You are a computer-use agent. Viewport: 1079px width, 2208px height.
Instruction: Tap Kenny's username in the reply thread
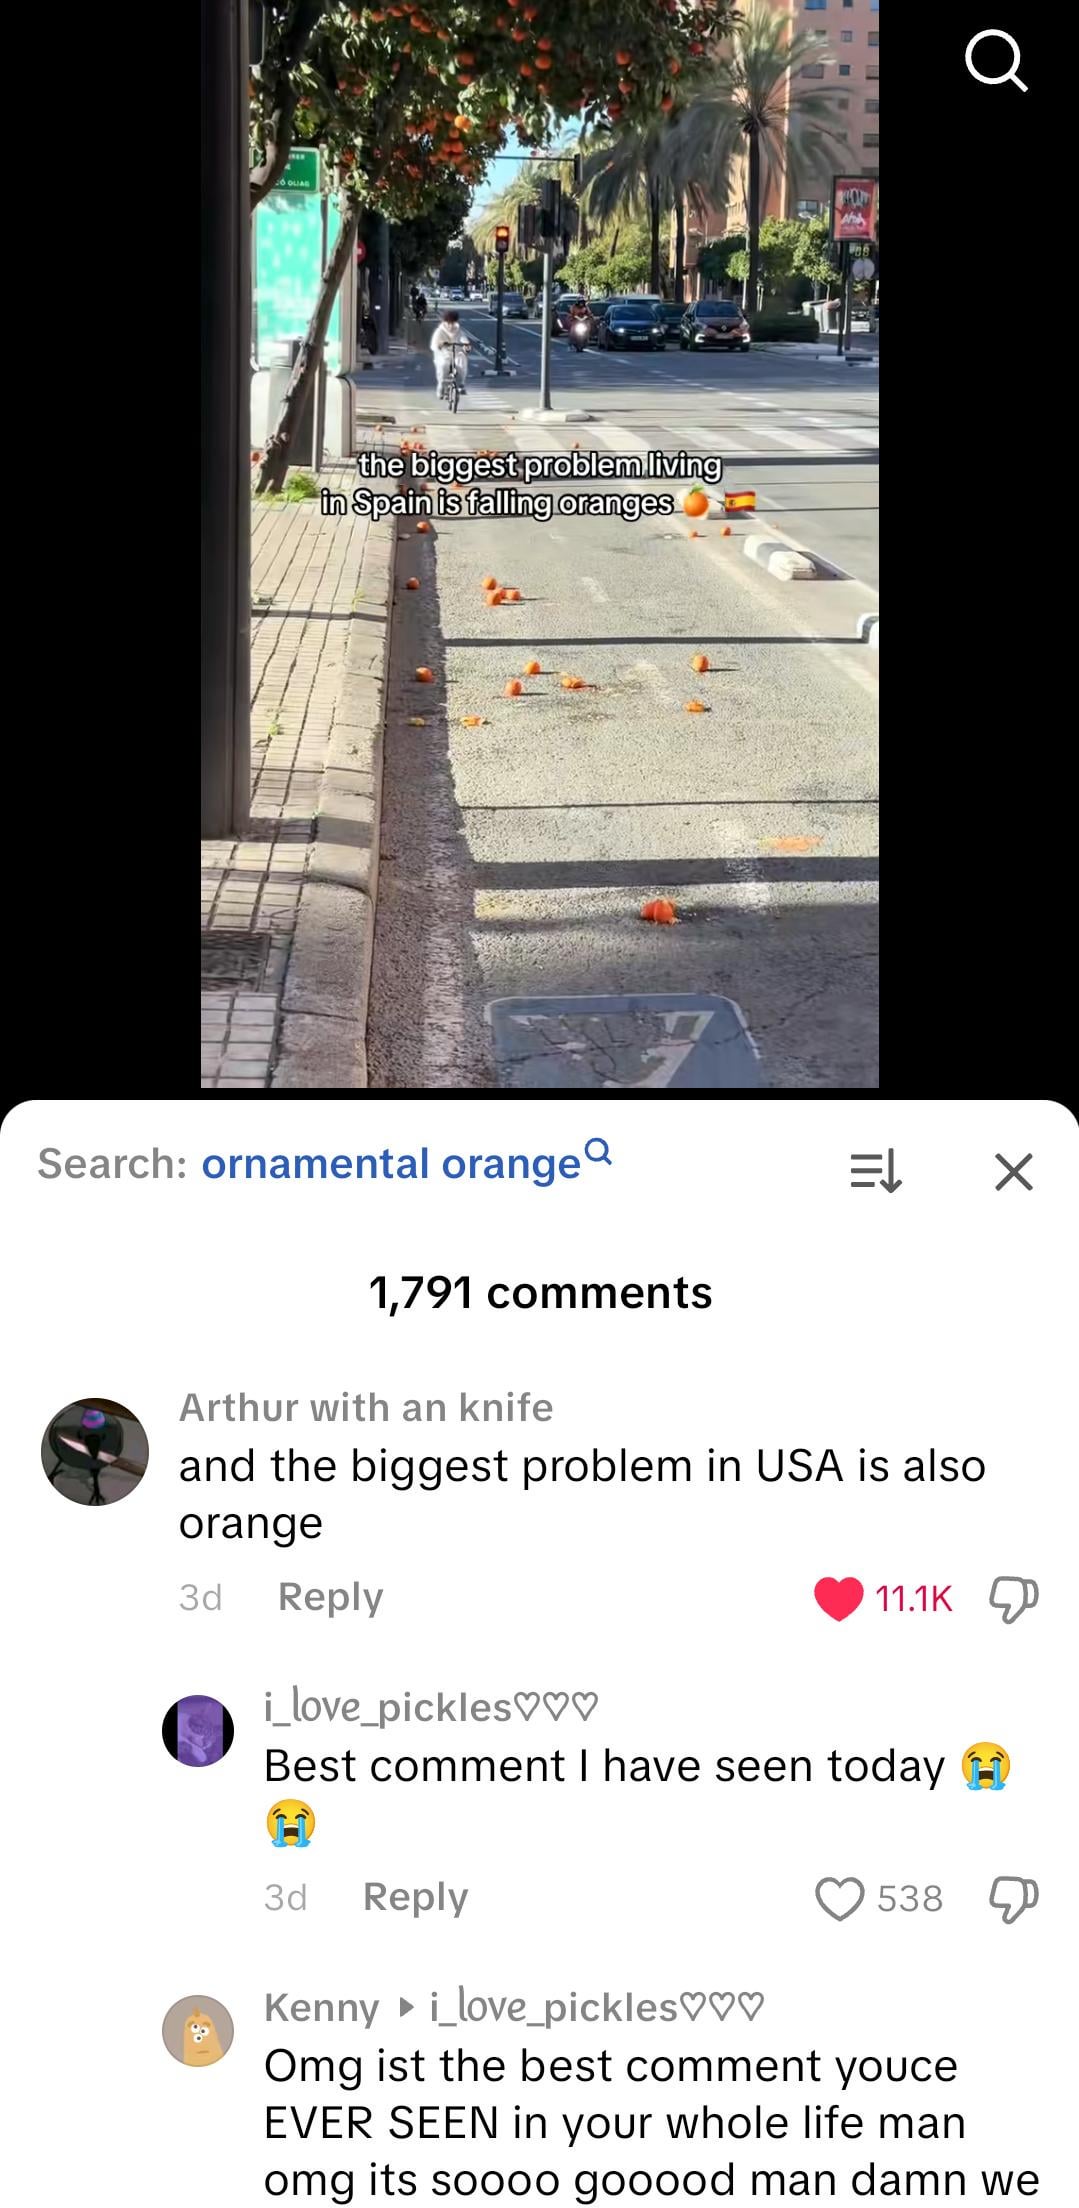pyautogui.click(x=321, y=2007)
